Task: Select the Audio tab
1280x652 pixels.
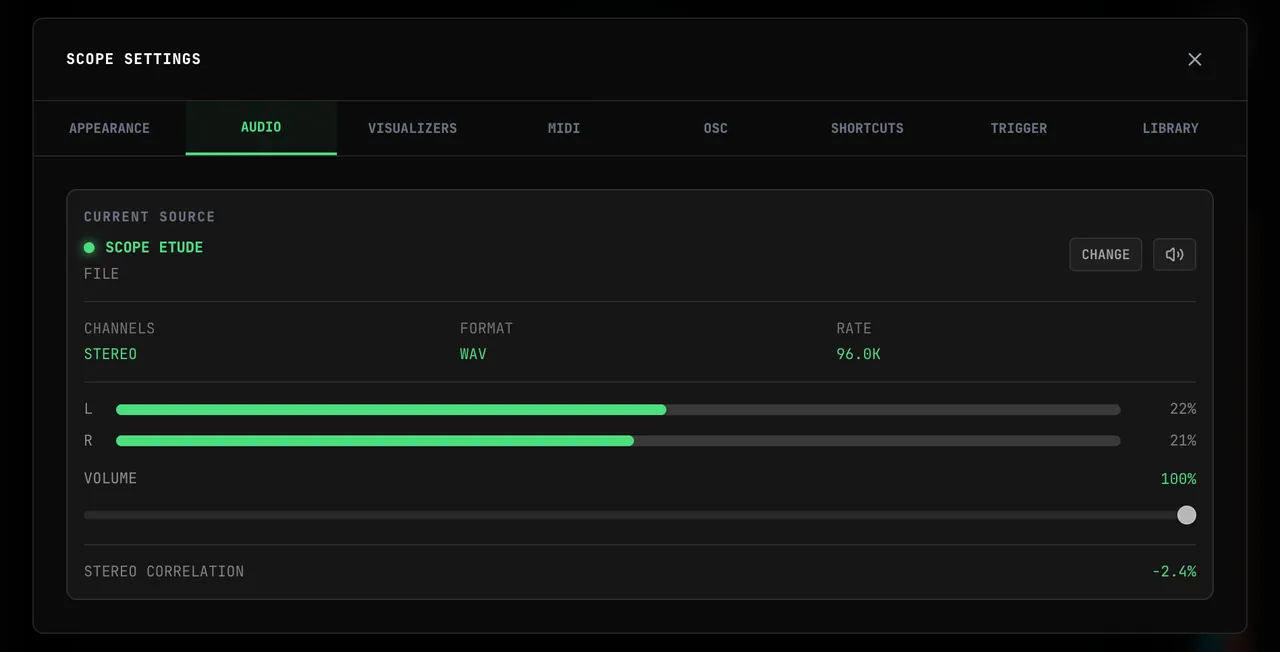Action: pos(261,128)
